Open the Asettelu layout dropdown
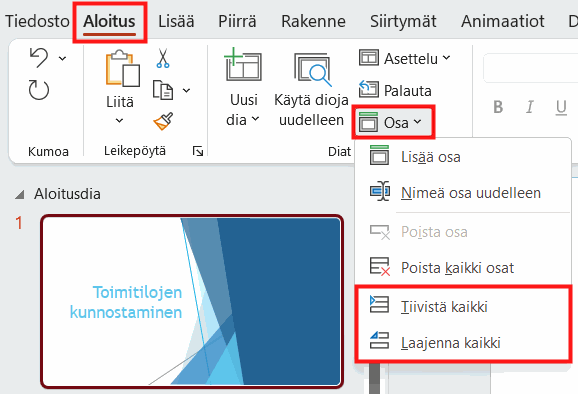The image size is (578, 394). coord(405,58)
